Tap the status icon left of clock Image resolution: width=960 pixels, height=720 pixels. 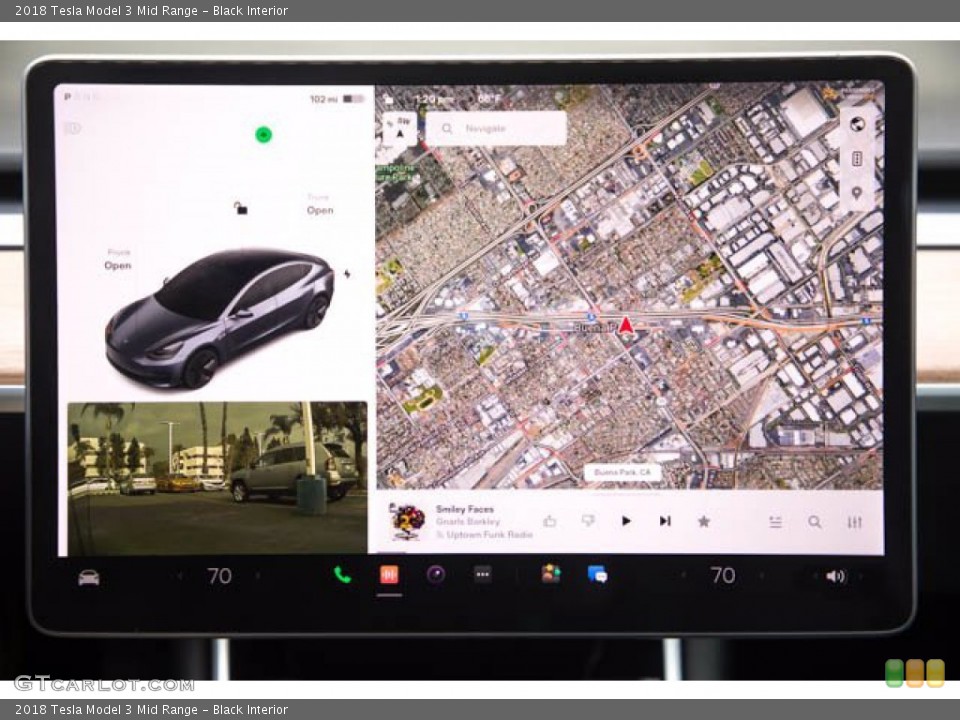coord(389,99)
